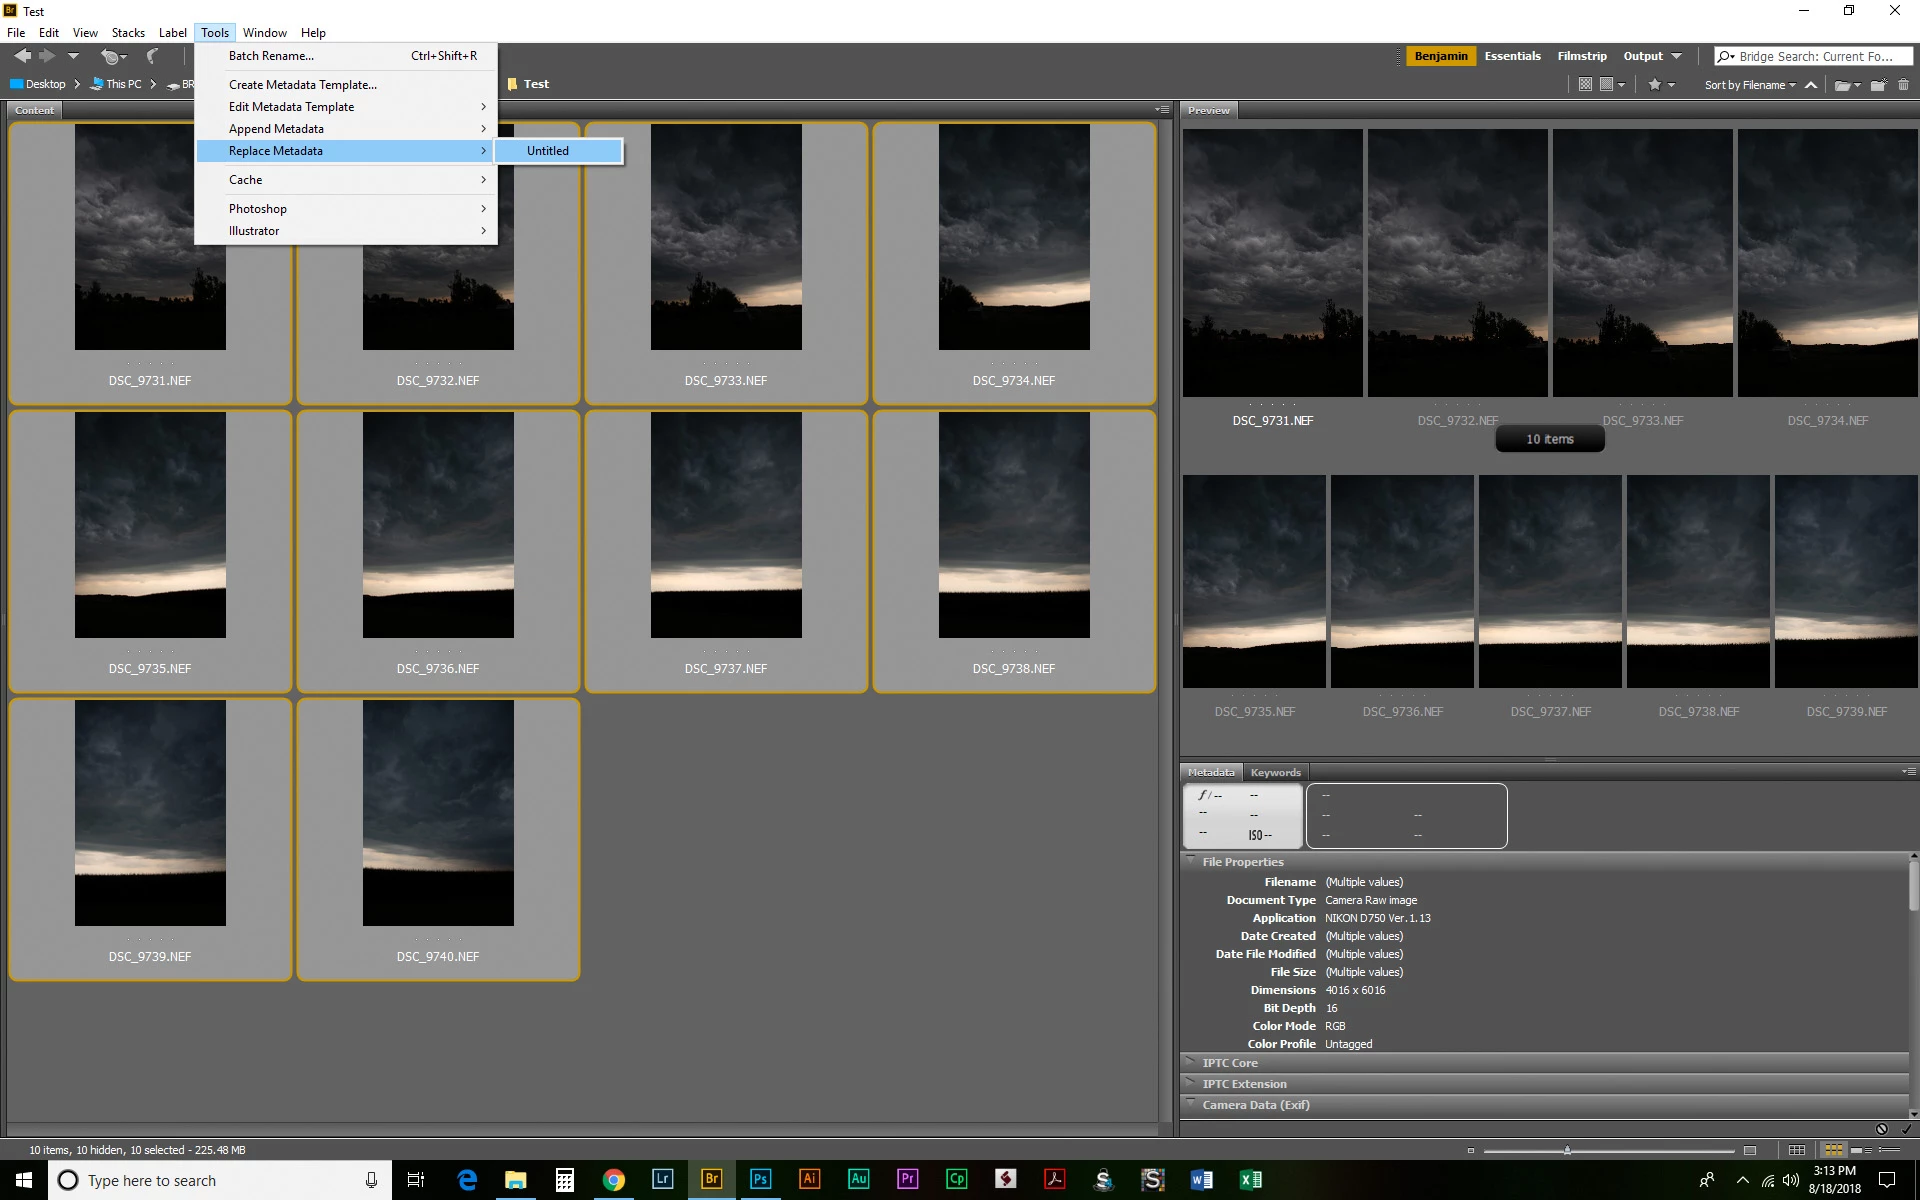Create new folder via toolbar icon
The height and width of the screenshot is (1200, 1920).
click(x=1878, y=85)
